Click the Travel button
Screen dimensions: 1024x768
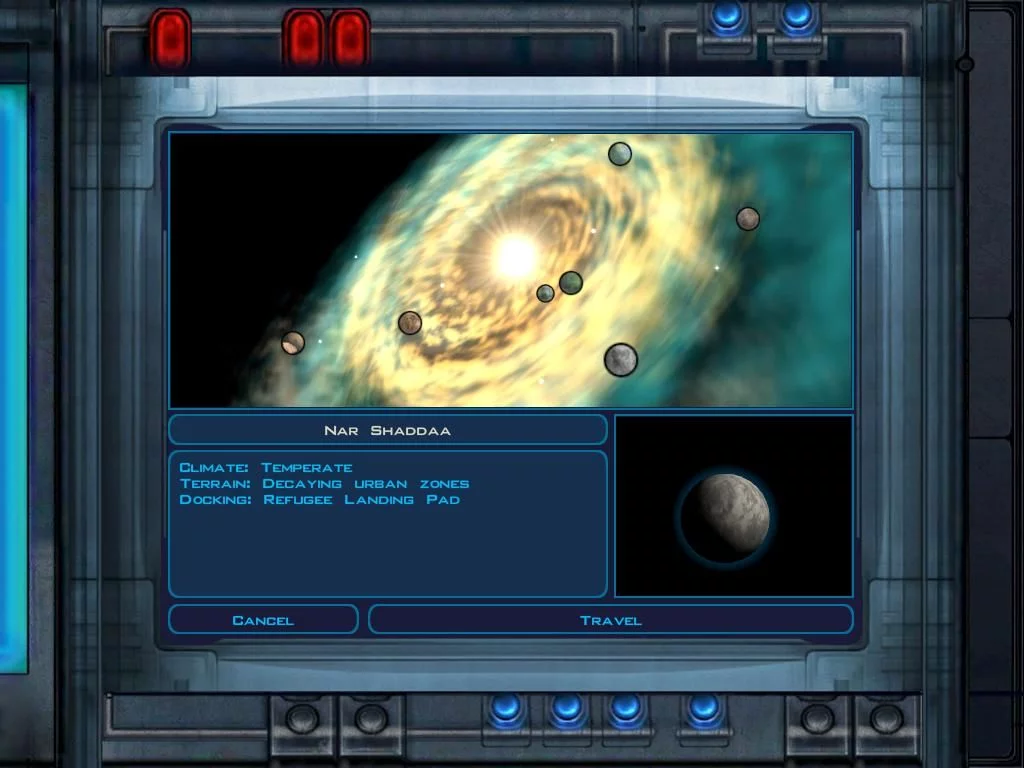tap(611, 620)
